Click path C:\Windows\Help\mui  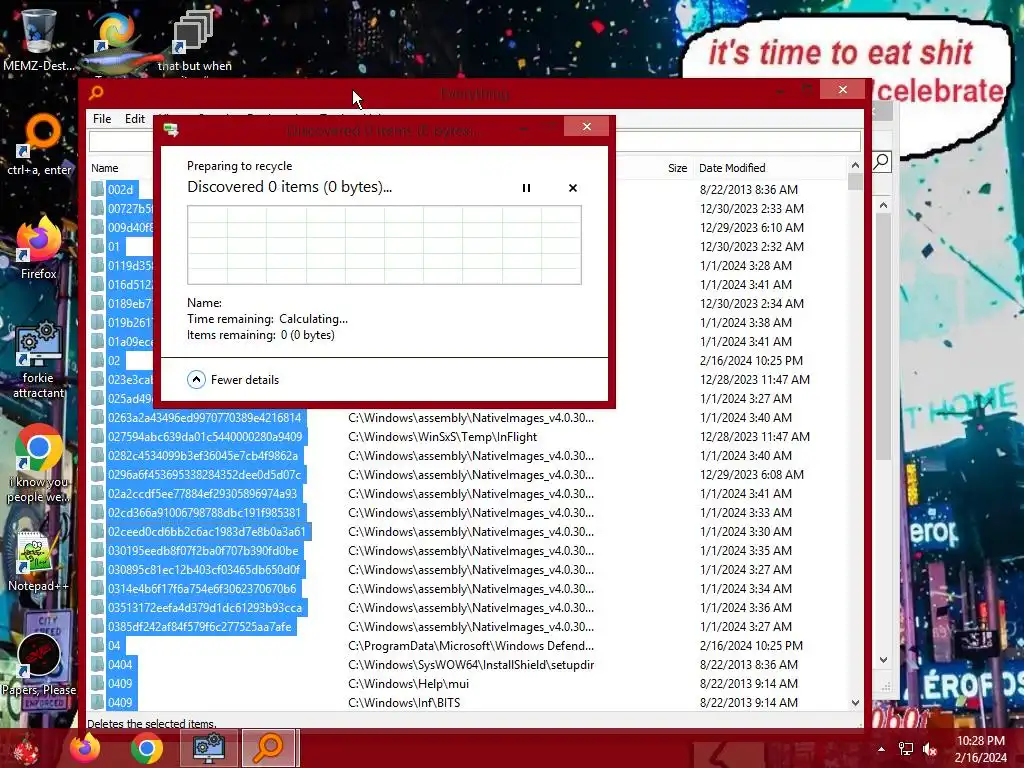point(408,683)
